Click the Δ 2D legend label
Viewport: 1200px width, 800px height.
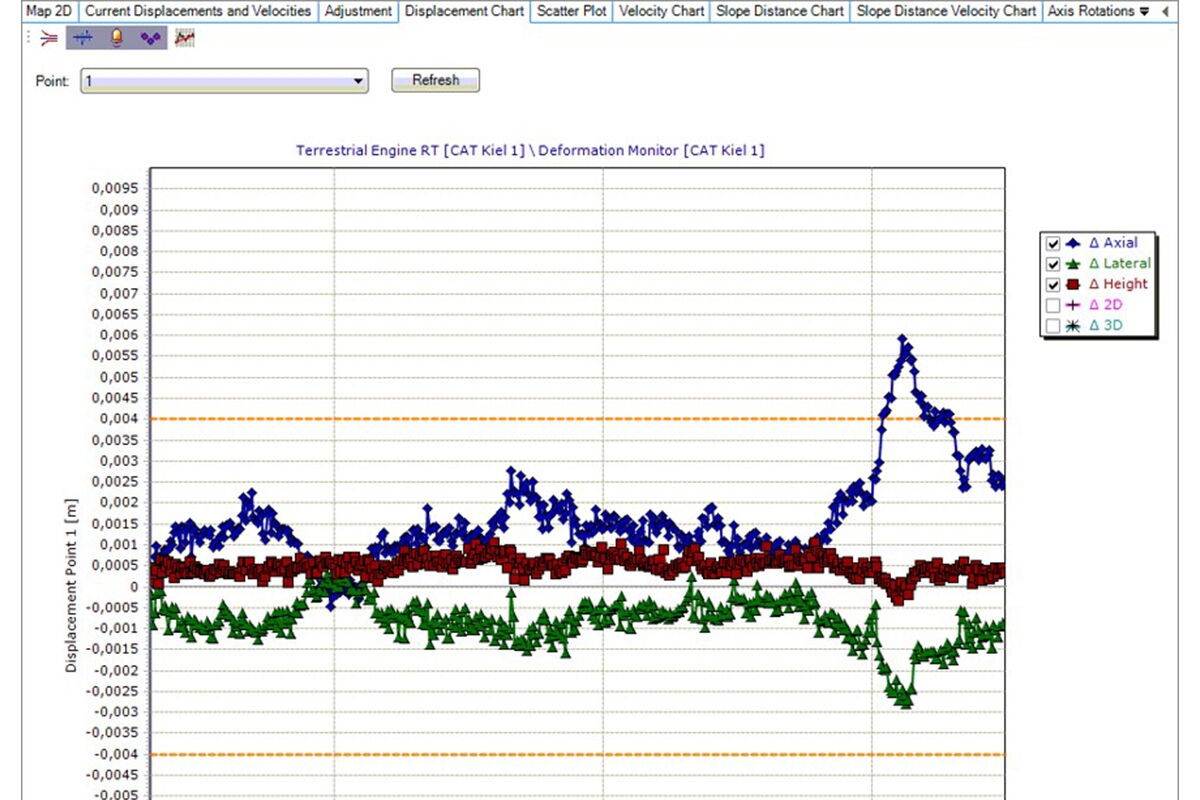coord(1104,305)
